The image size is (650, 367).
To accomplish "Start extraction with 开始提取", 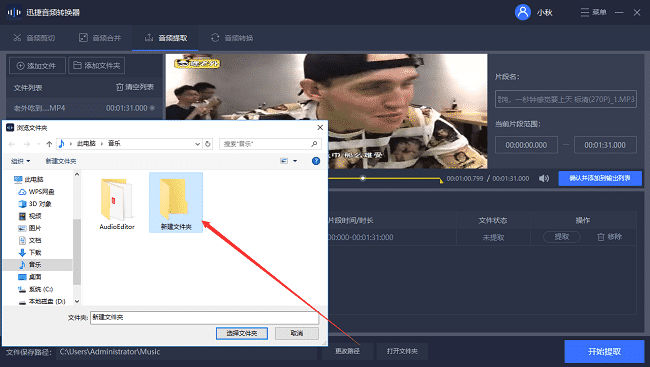I will 604,352.
